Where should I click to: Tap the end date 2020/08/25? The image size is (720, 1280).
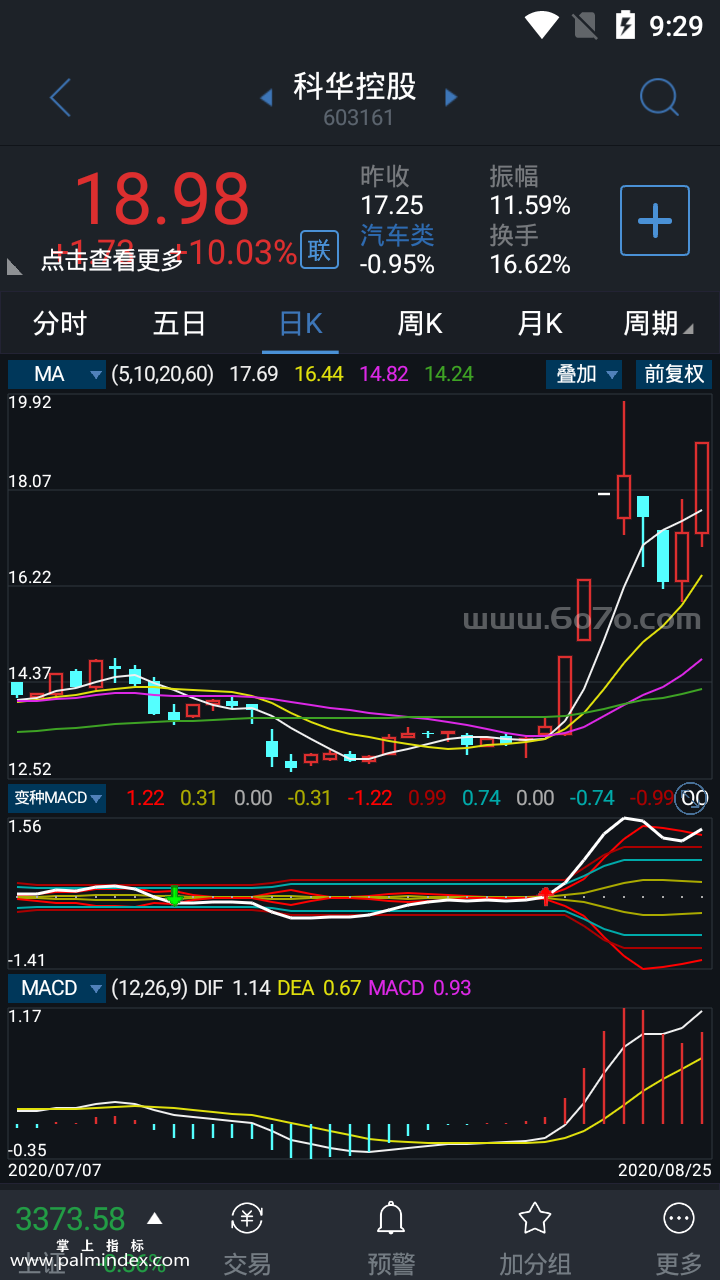point(664,1169)
